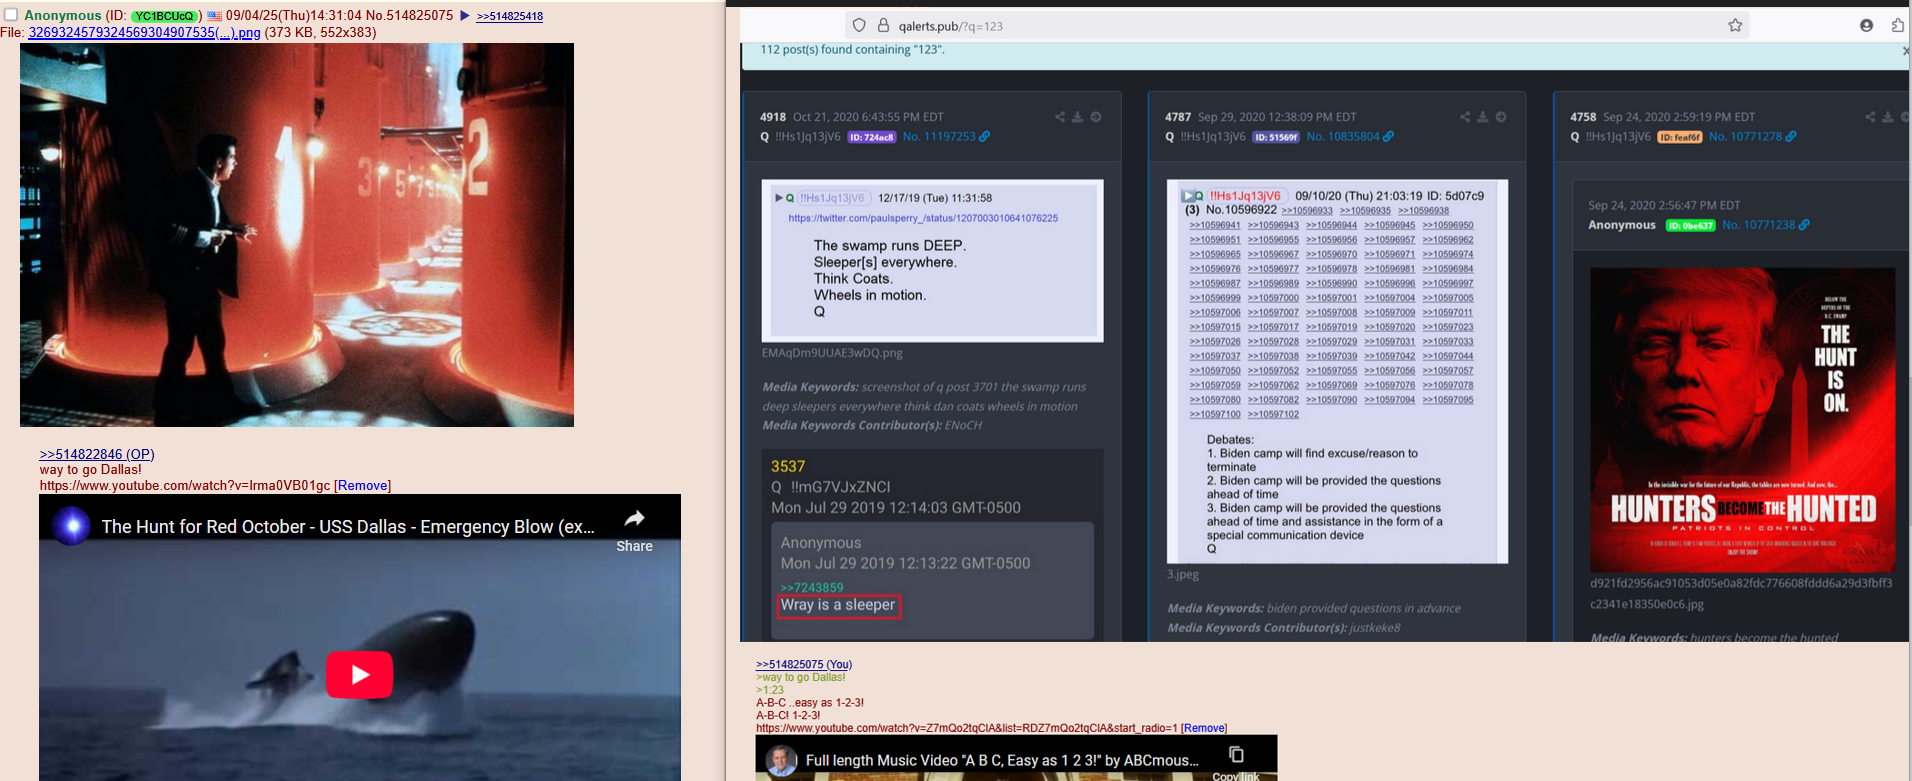
Task: Click the padlock icon beside qalerts.pub
Action: coord(883,26)
